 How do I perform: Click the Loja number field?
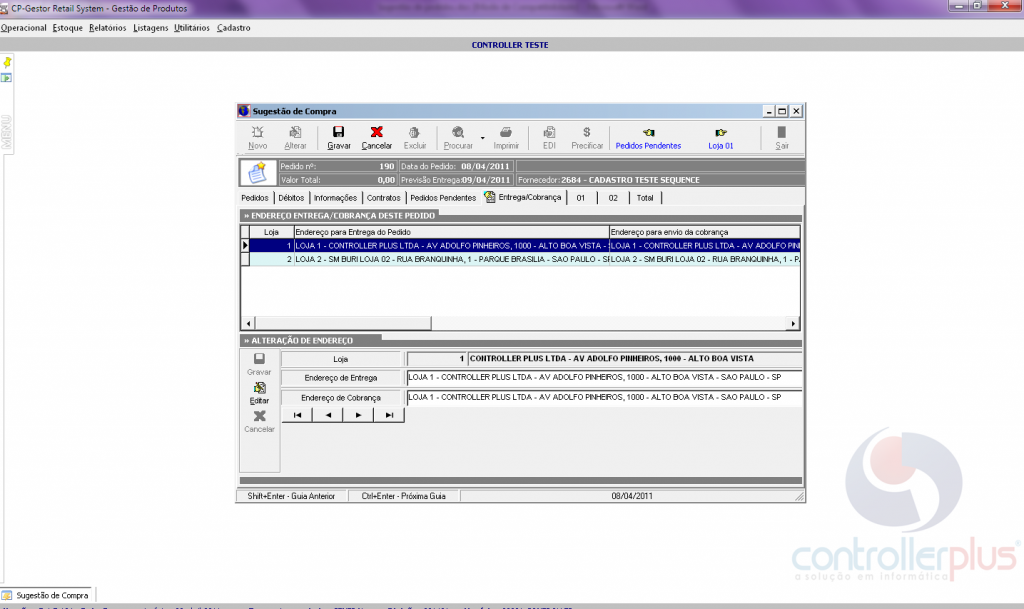click(x=436, y=358)
